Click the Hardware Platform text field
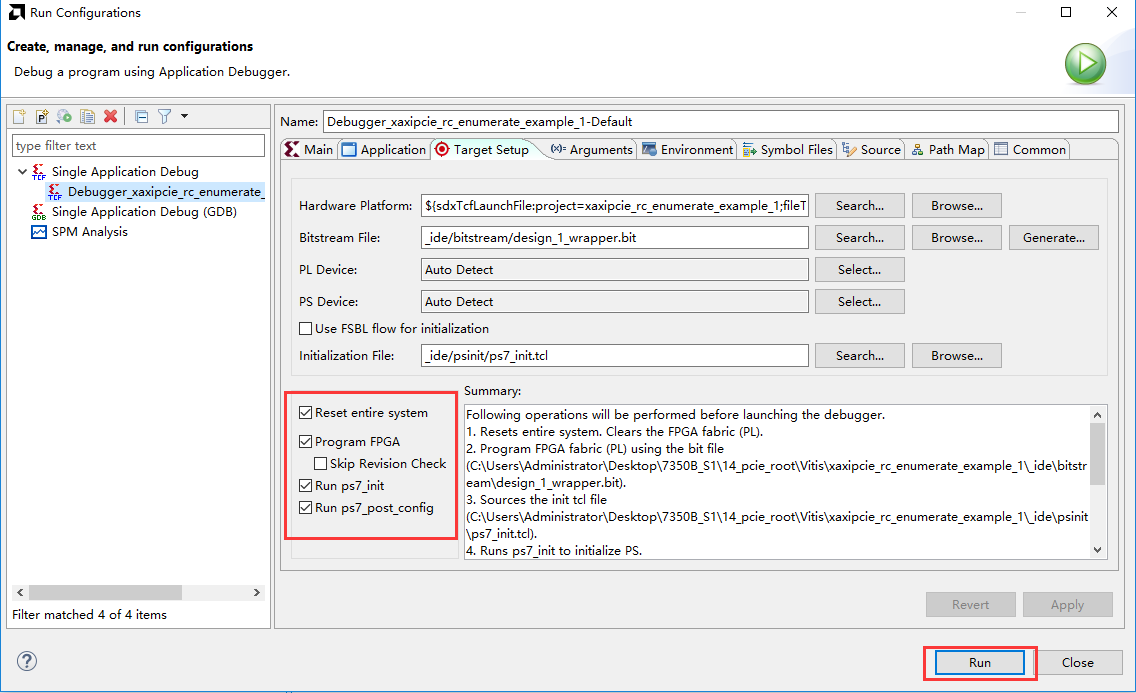Screen dimensions: 1136x693 pyautogui.click(x=614, y=206)
